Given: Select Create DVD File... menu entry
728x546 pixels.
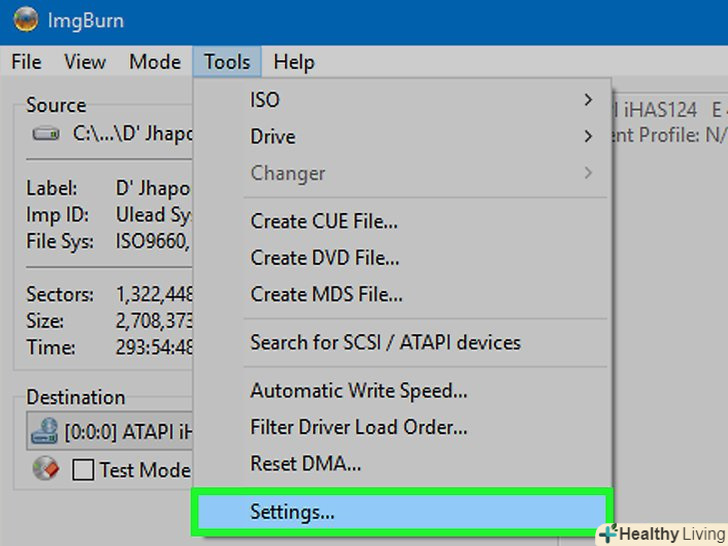Looking at the screenshot, I should pyautogui.click(x=402, y=258).
